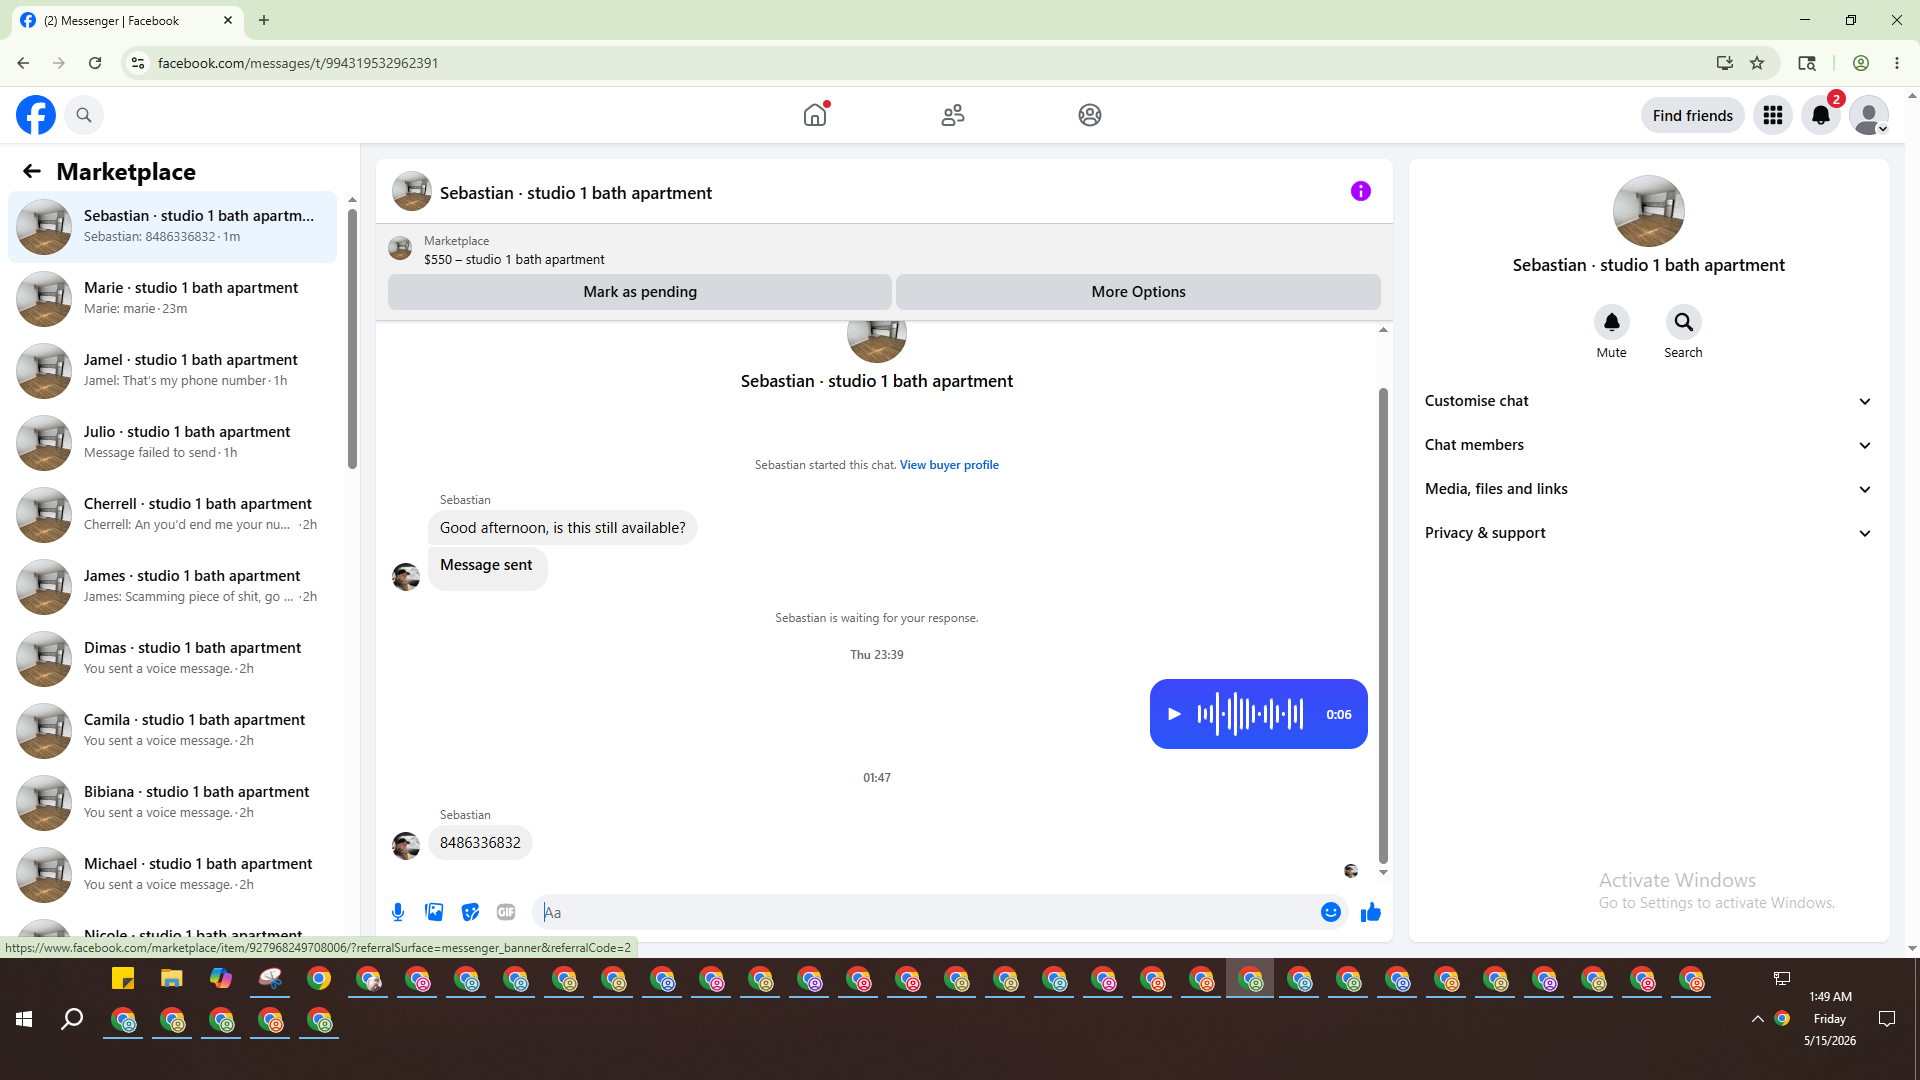Click More Options button
This screenshot has width=1920, height=1080.
coord(1138,292)
